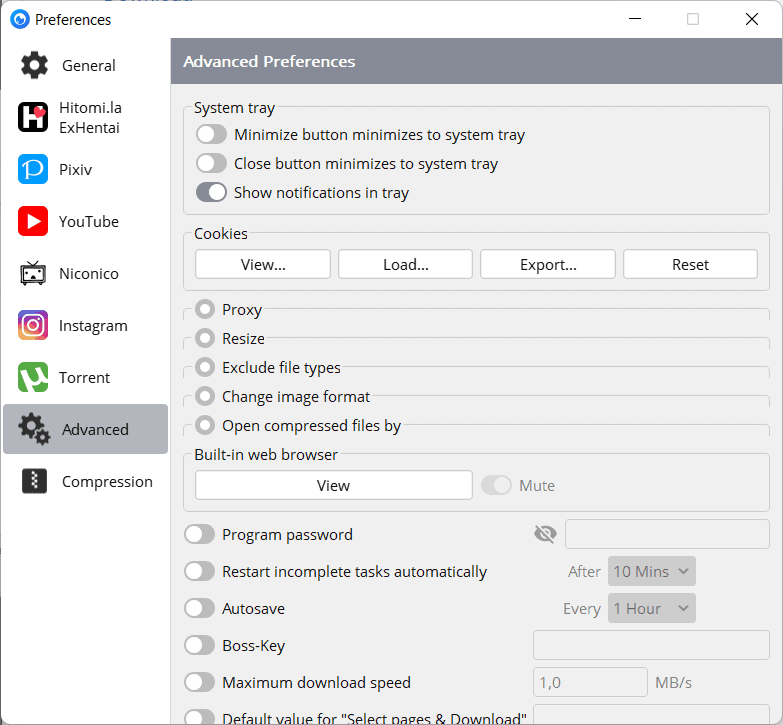Select the YouTube icon in sidebar
The height and width of the screenshot is (725, 783).
point(33,221)
